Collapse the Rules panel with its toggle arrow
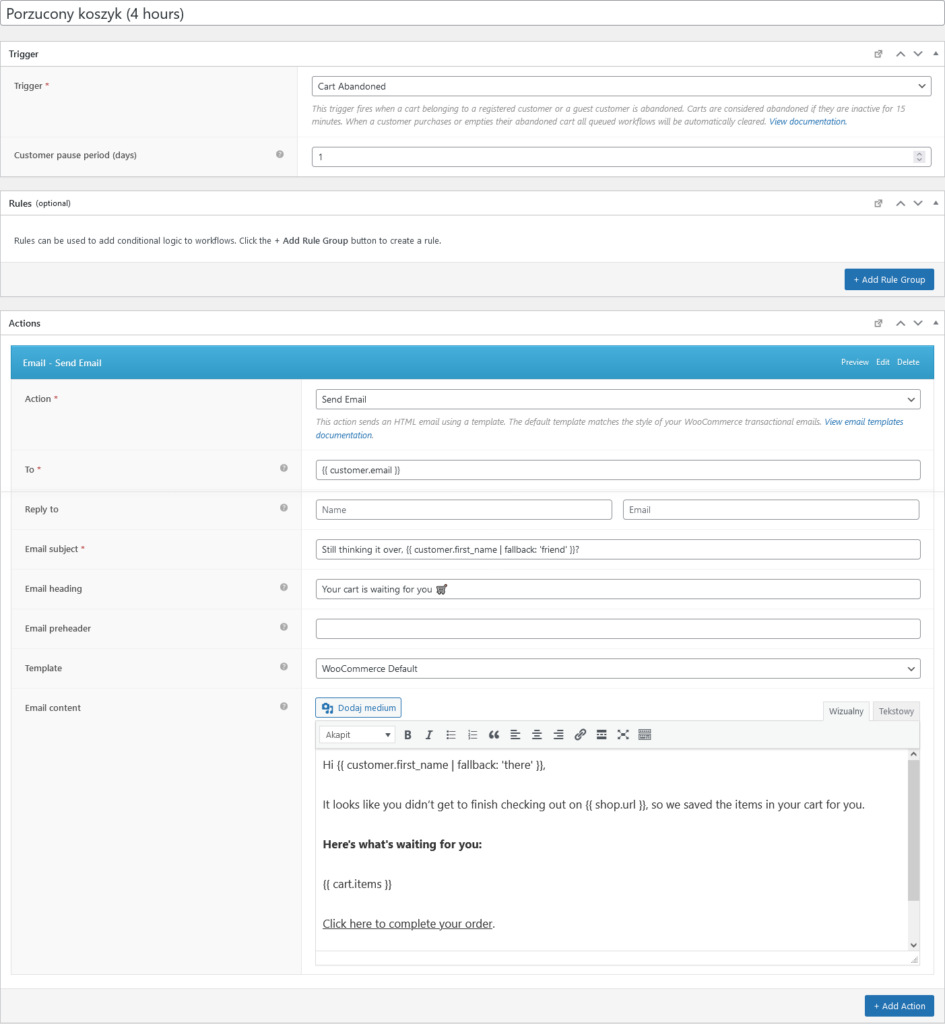 click(936, 203)
